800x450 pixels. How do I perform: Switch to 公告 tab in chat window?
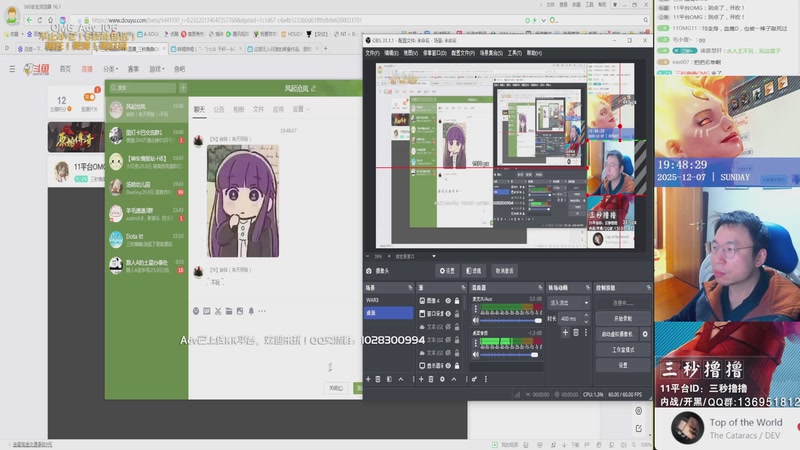point(219,109)
